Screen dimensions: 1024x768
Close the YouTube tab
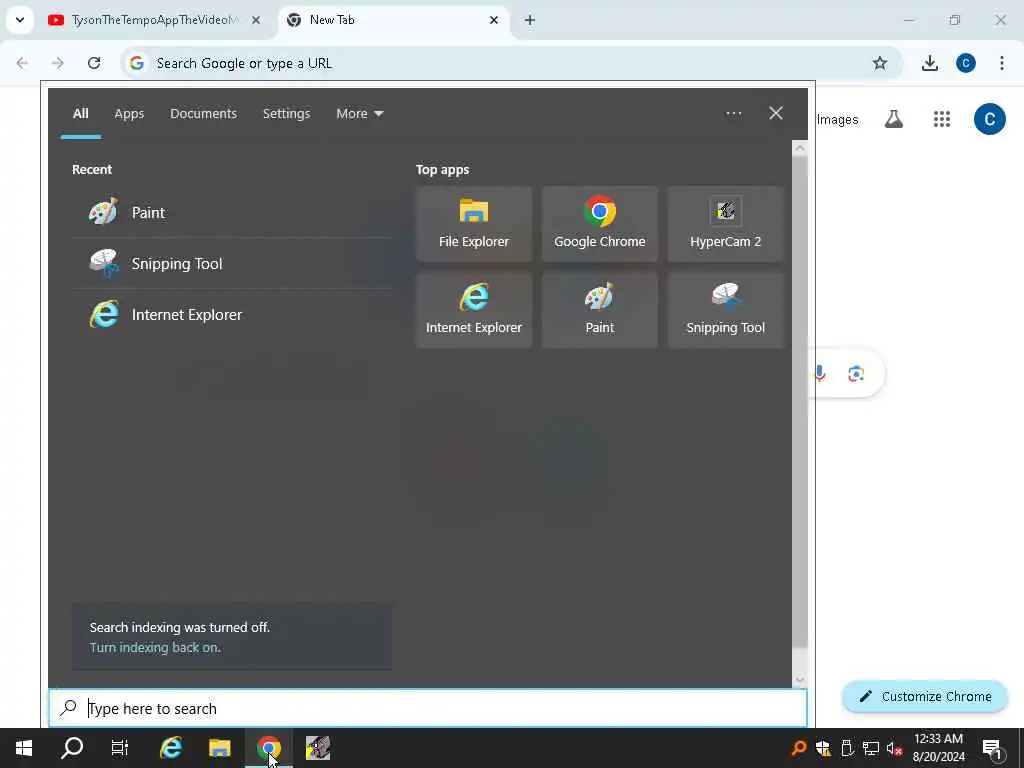[256, 20]
